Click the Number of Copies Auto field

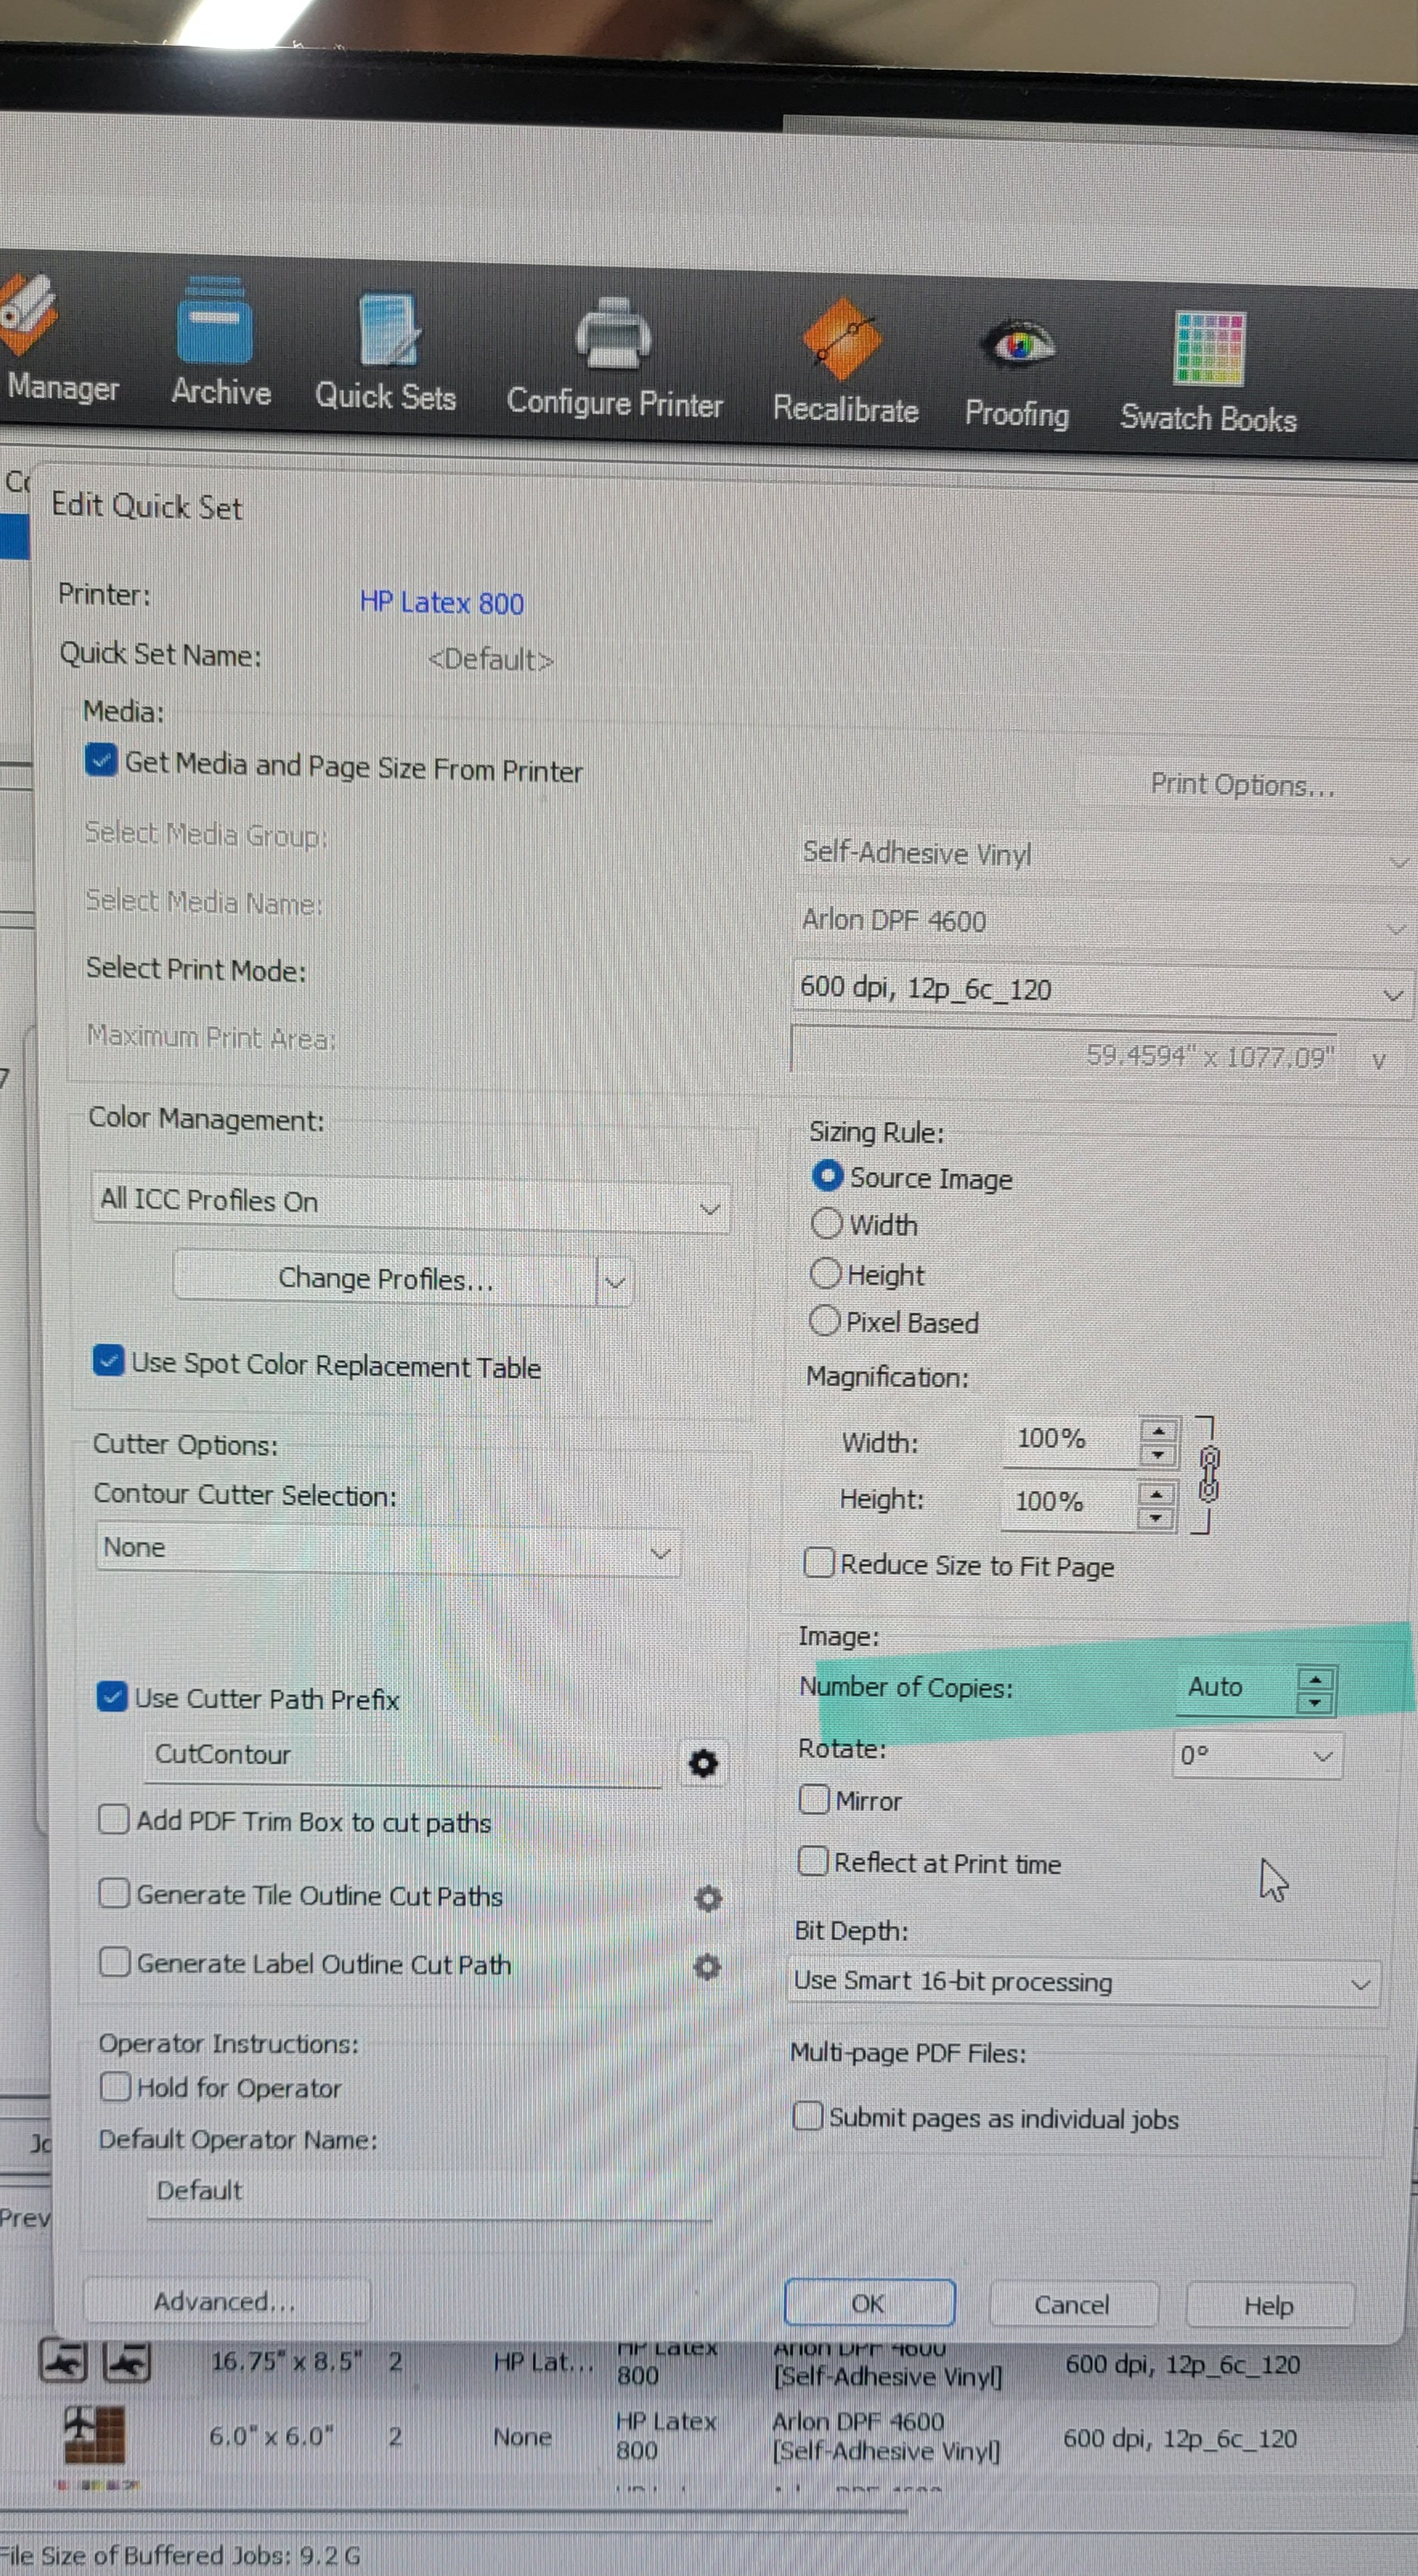coord(1235,1689)
